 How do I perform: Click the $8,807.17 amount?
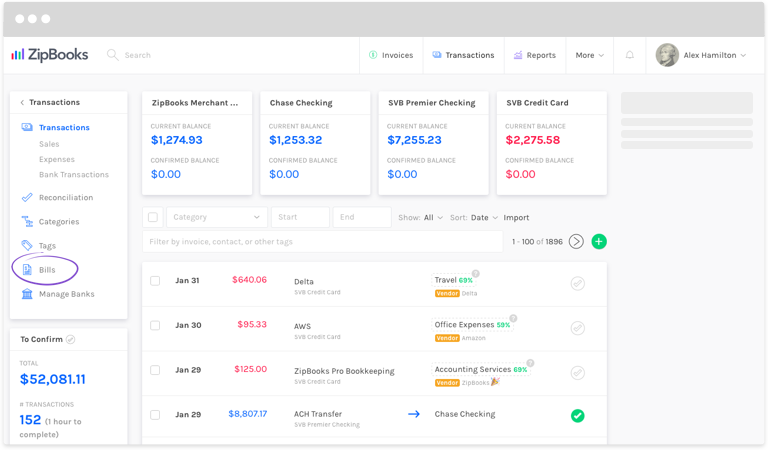(248, 414)
